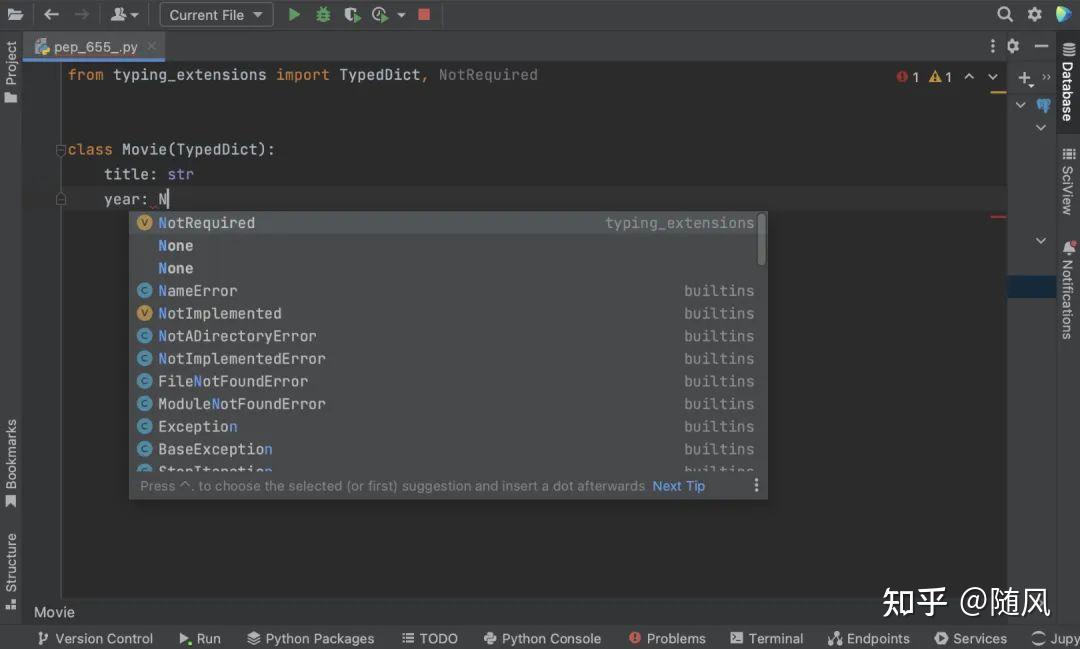1080x649 pixels.
Task: Open the Current File run configuration dropdown
Action: [216, 14]
